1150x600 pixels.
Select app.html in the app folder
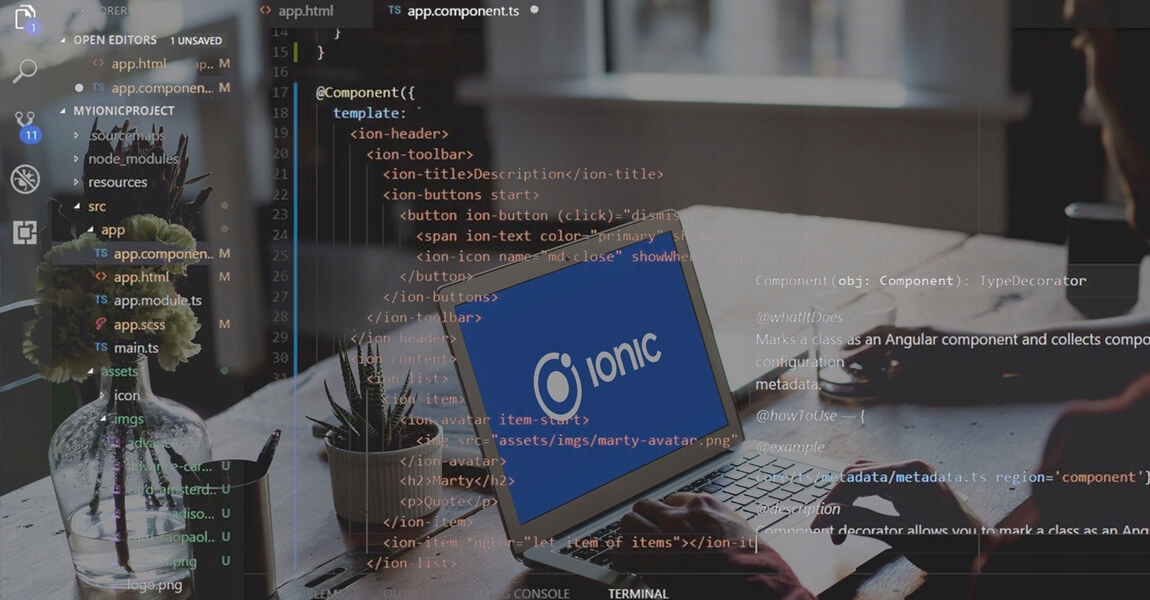tap(141, 277)
